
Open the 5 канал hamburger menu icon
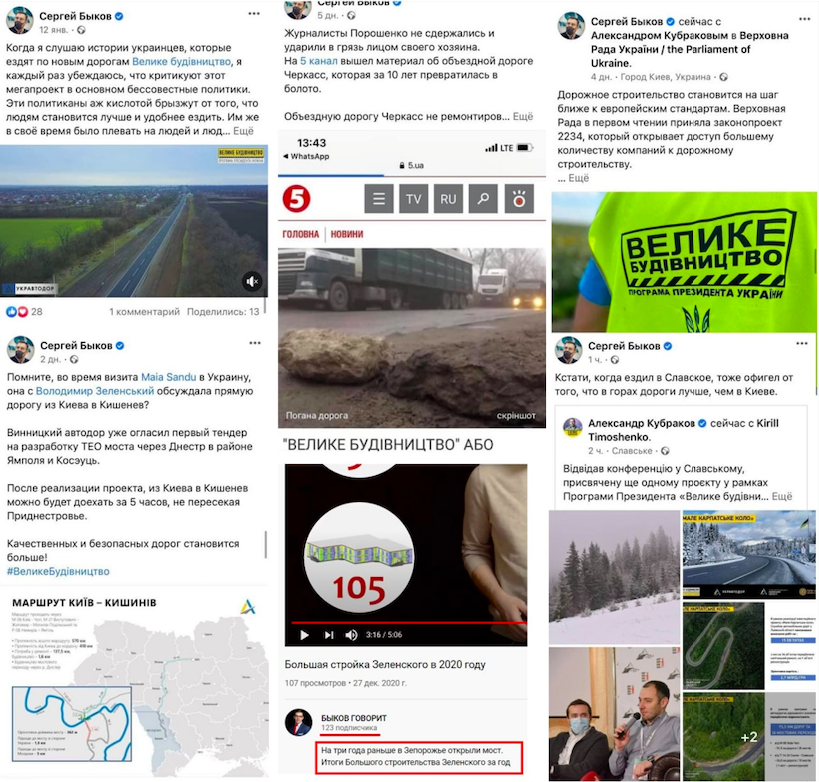click(379, 199)
